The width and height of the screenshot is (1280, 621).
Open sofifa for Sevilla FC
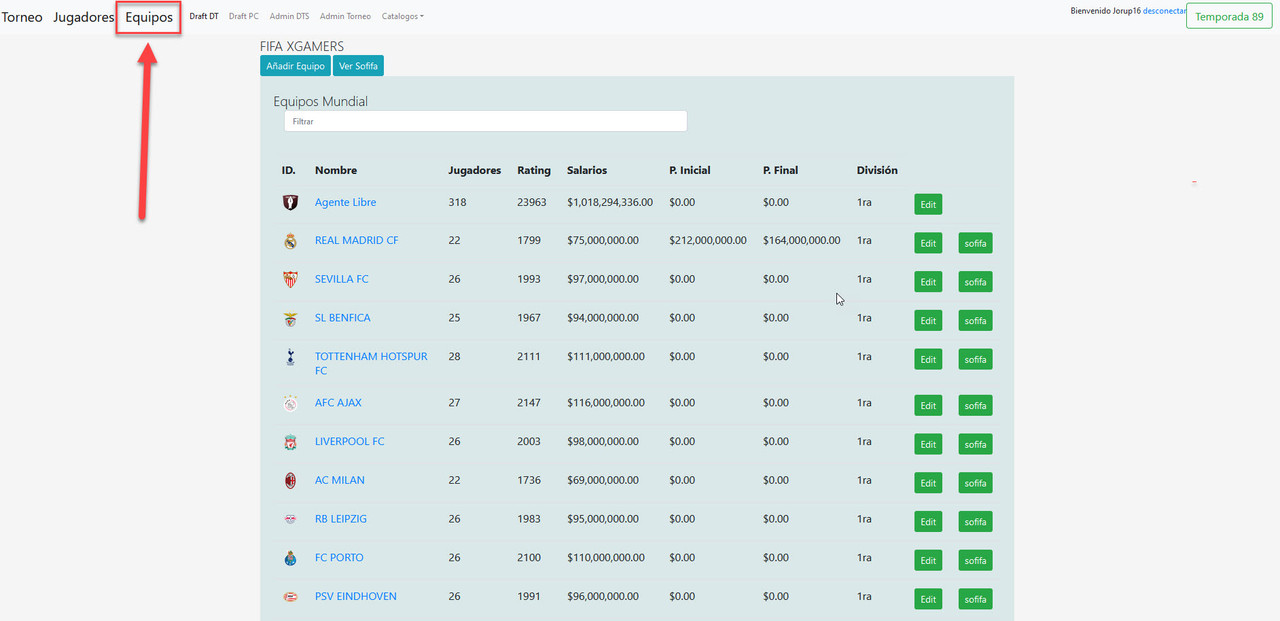[975, 282]
